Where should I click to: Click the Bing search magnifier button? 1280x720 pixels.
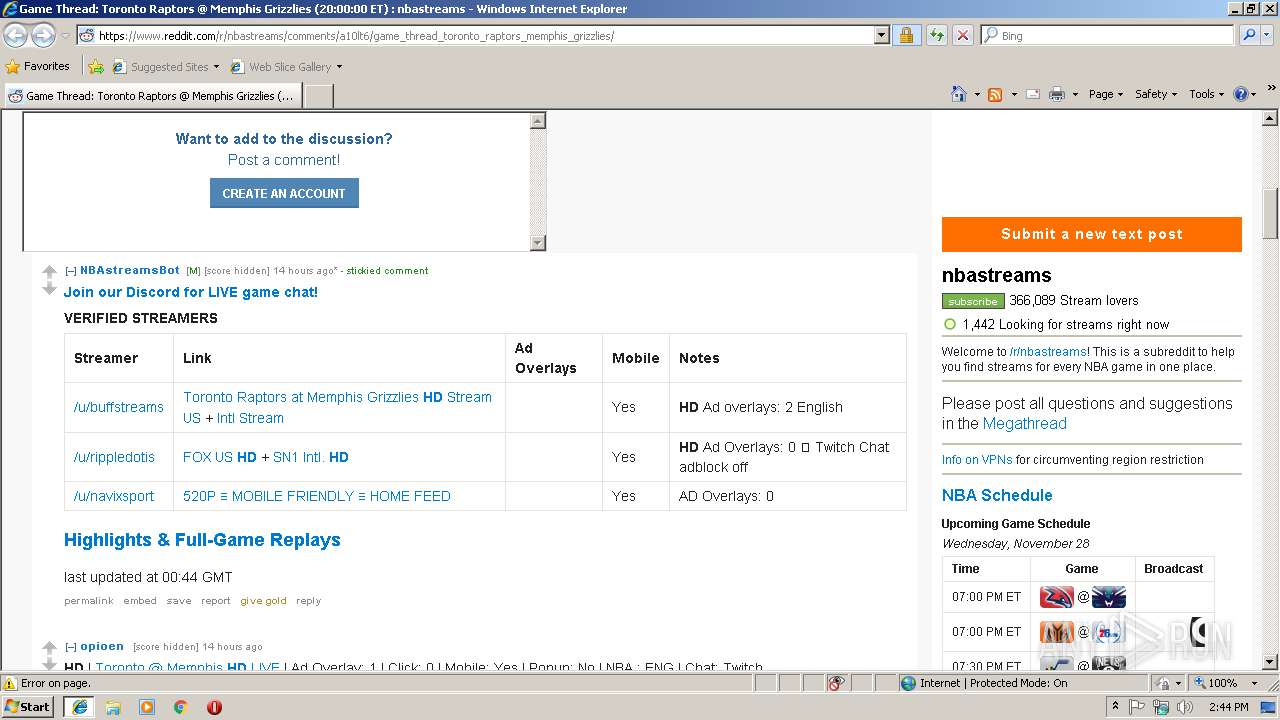1248,35
